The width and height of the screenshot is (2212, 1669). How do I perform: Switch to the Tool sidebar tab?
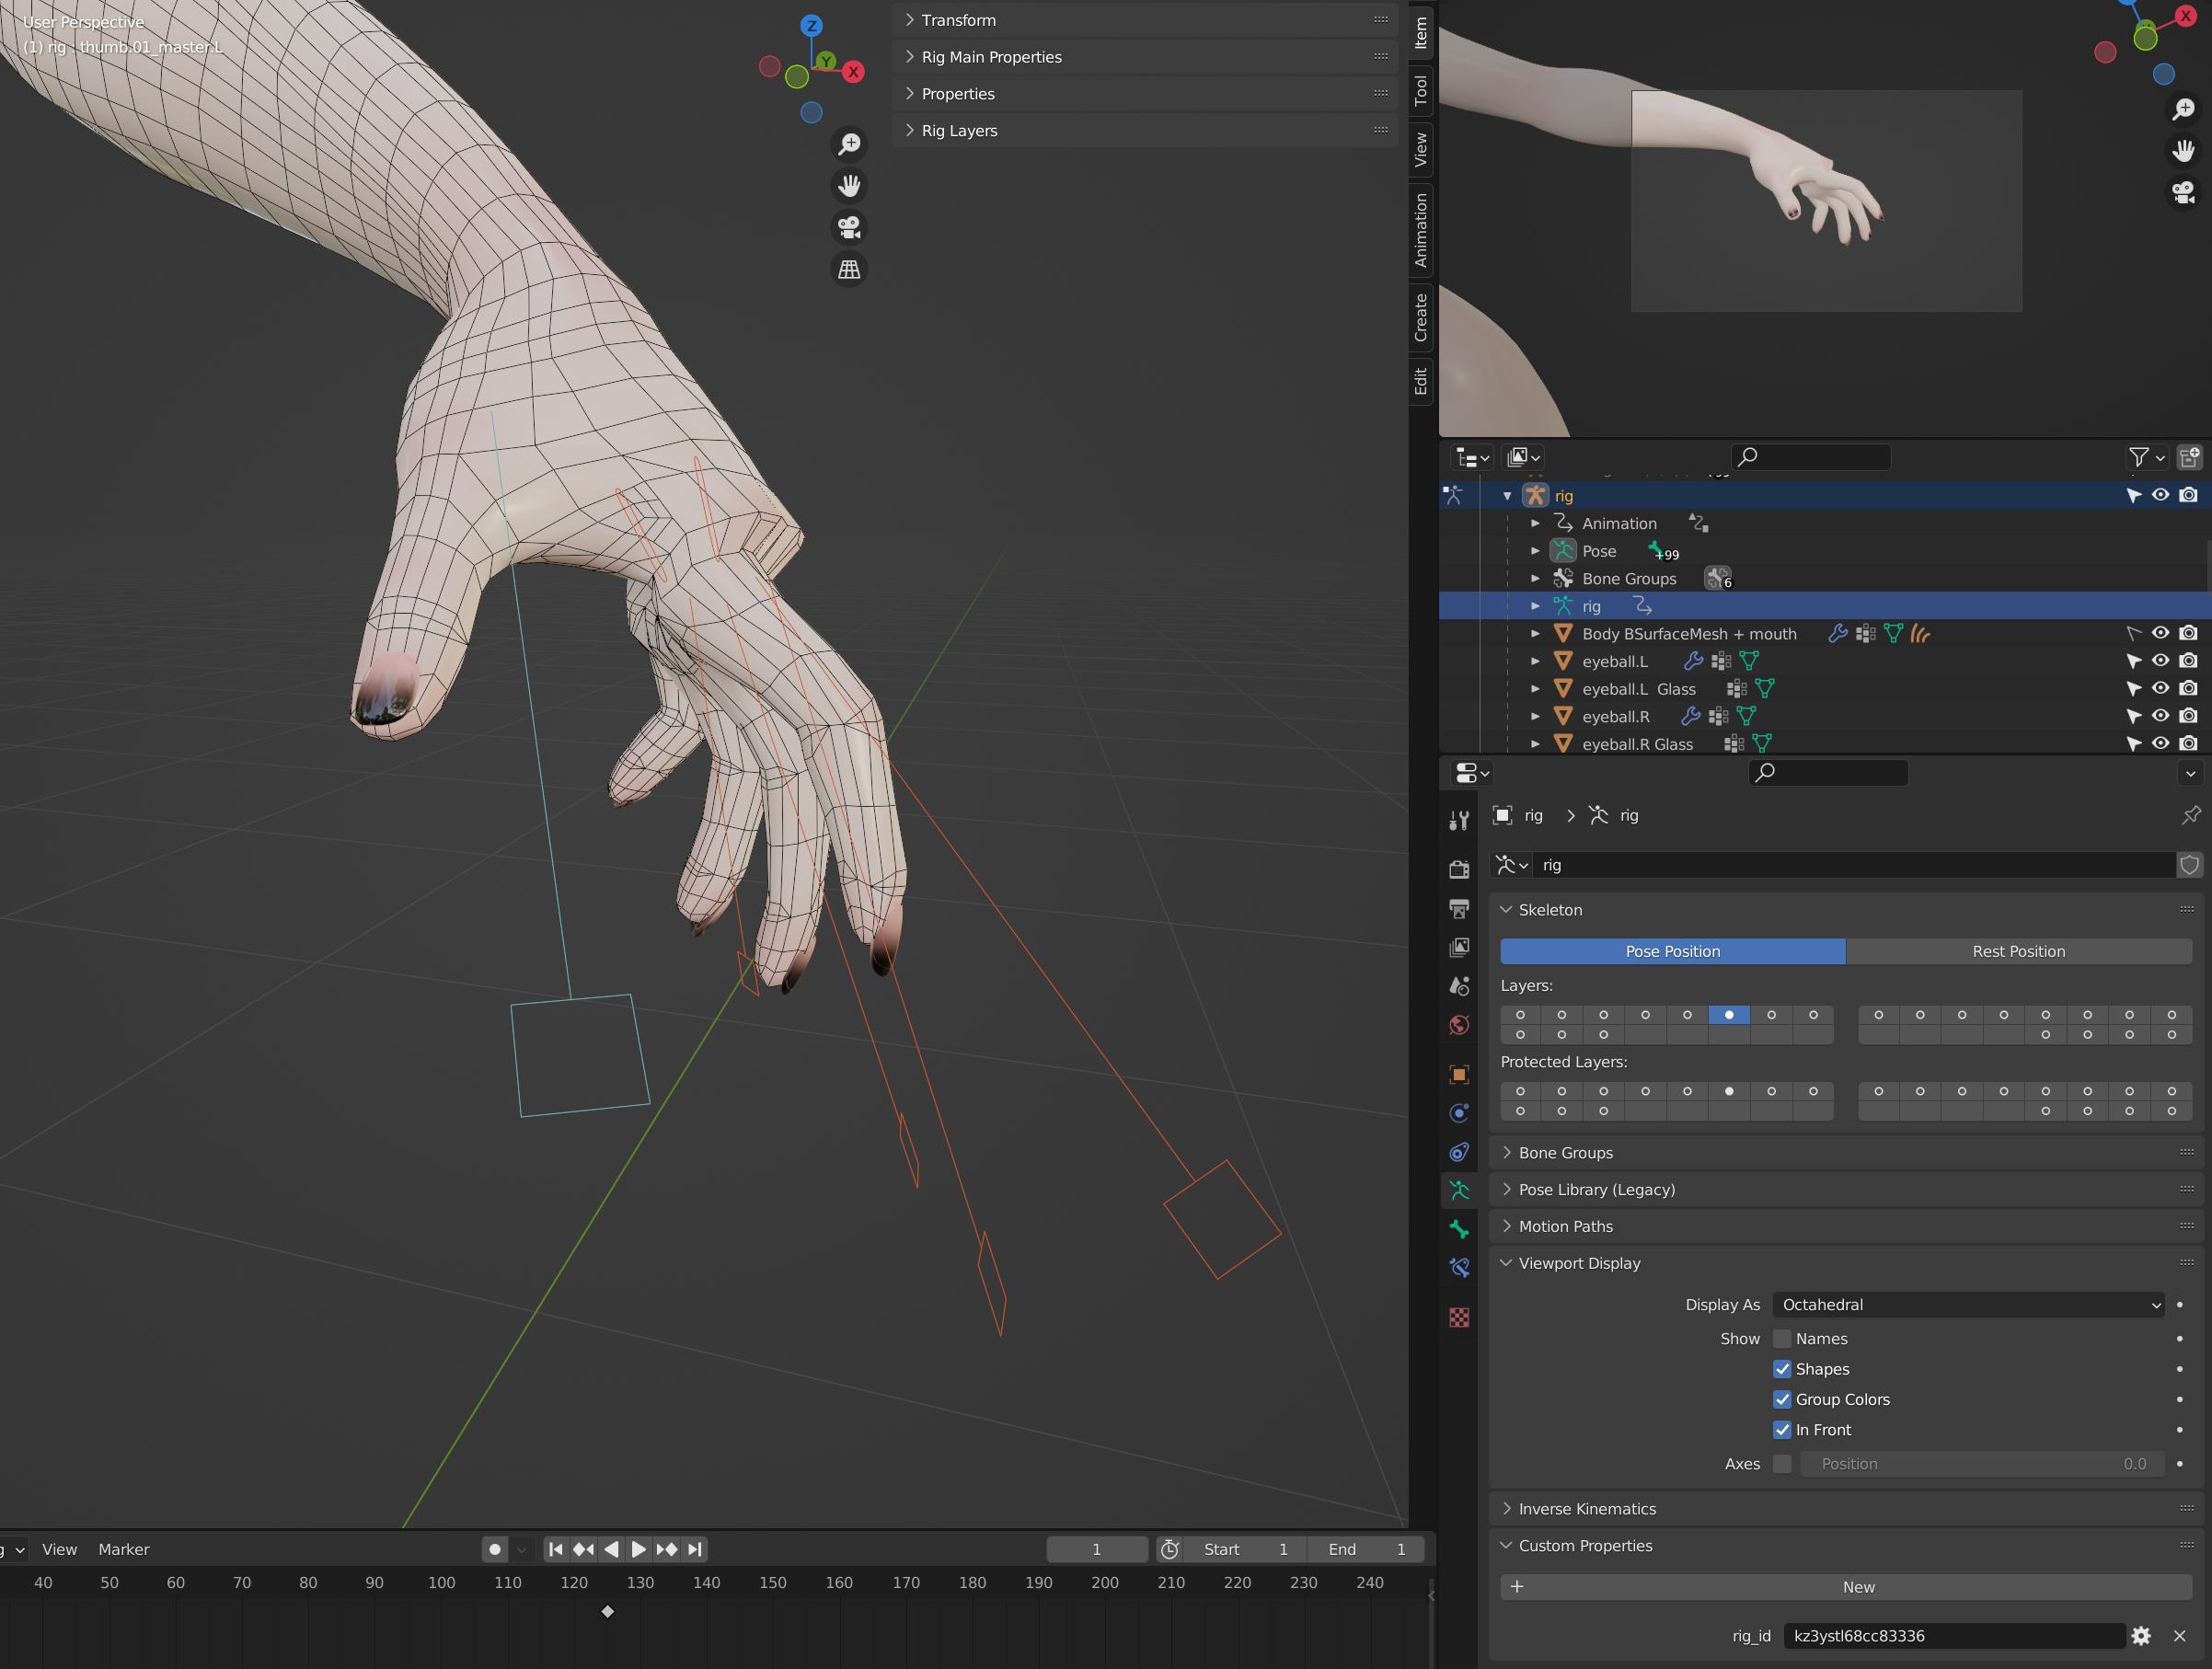[x=1420, y=91]
